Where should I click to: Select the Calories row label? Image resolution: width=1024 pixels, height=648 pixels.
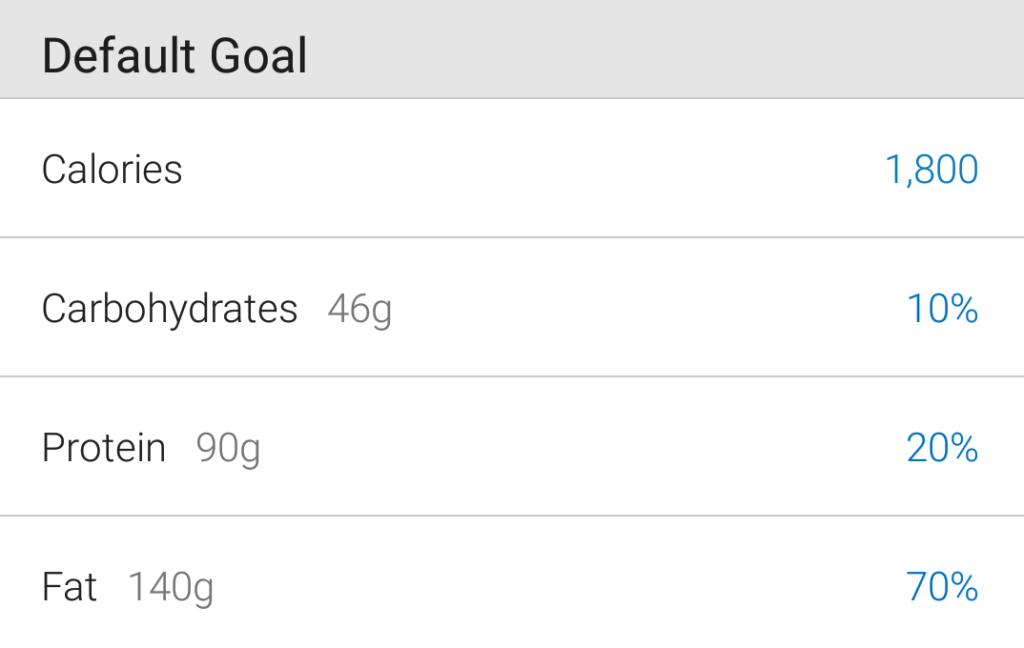pos(112,170)
